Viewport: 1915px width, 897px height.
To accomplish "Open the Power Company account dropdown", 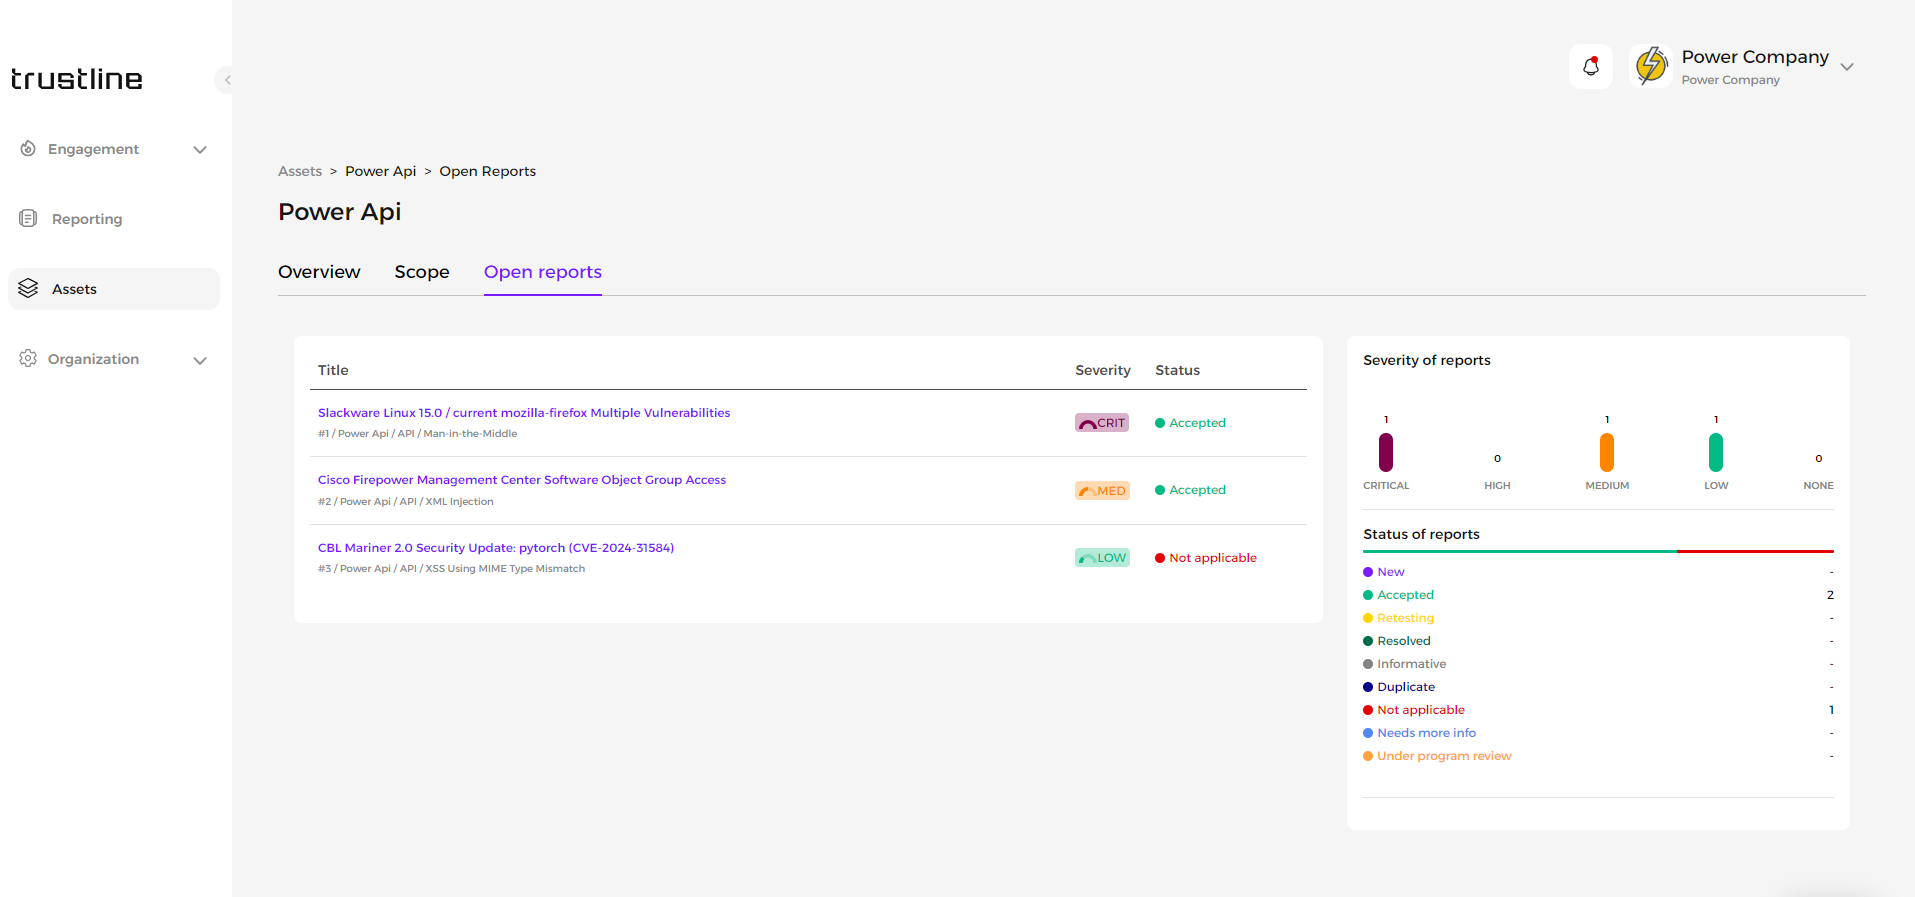I will click(1846, 67).
